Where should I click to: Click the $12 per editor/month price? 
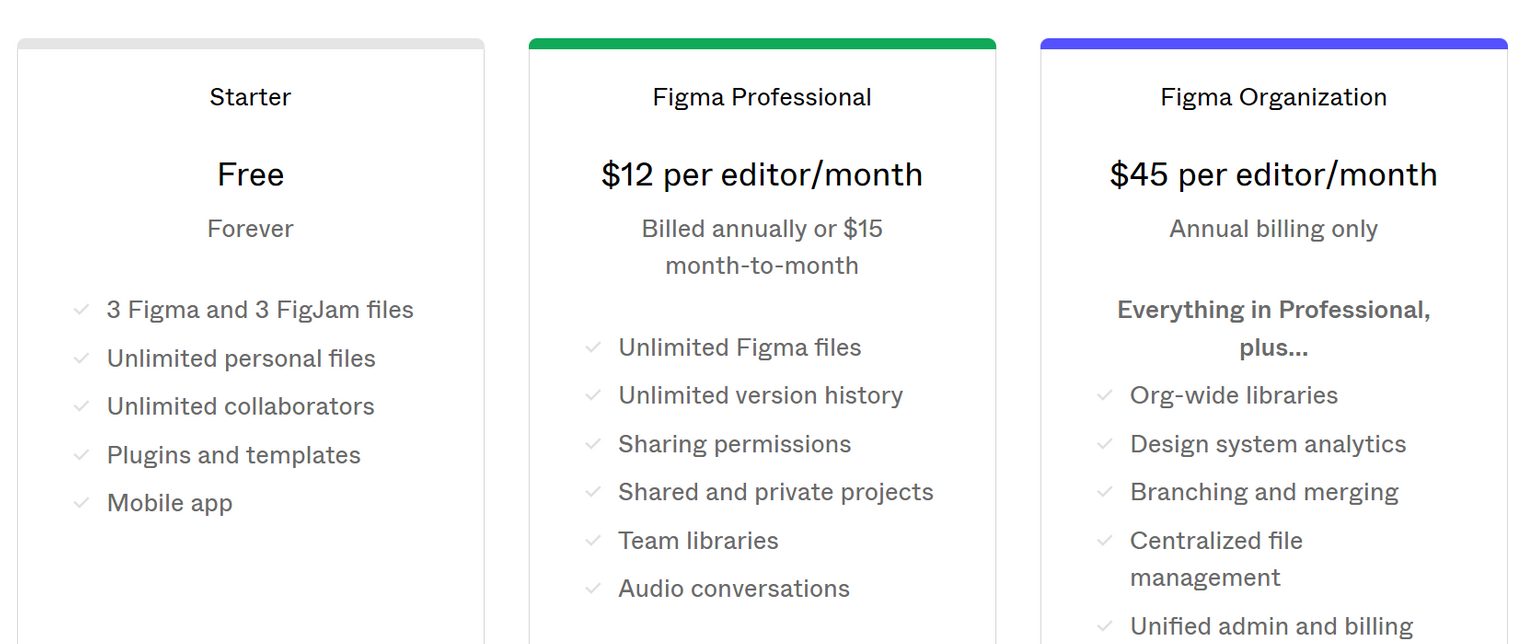(762, 175)
